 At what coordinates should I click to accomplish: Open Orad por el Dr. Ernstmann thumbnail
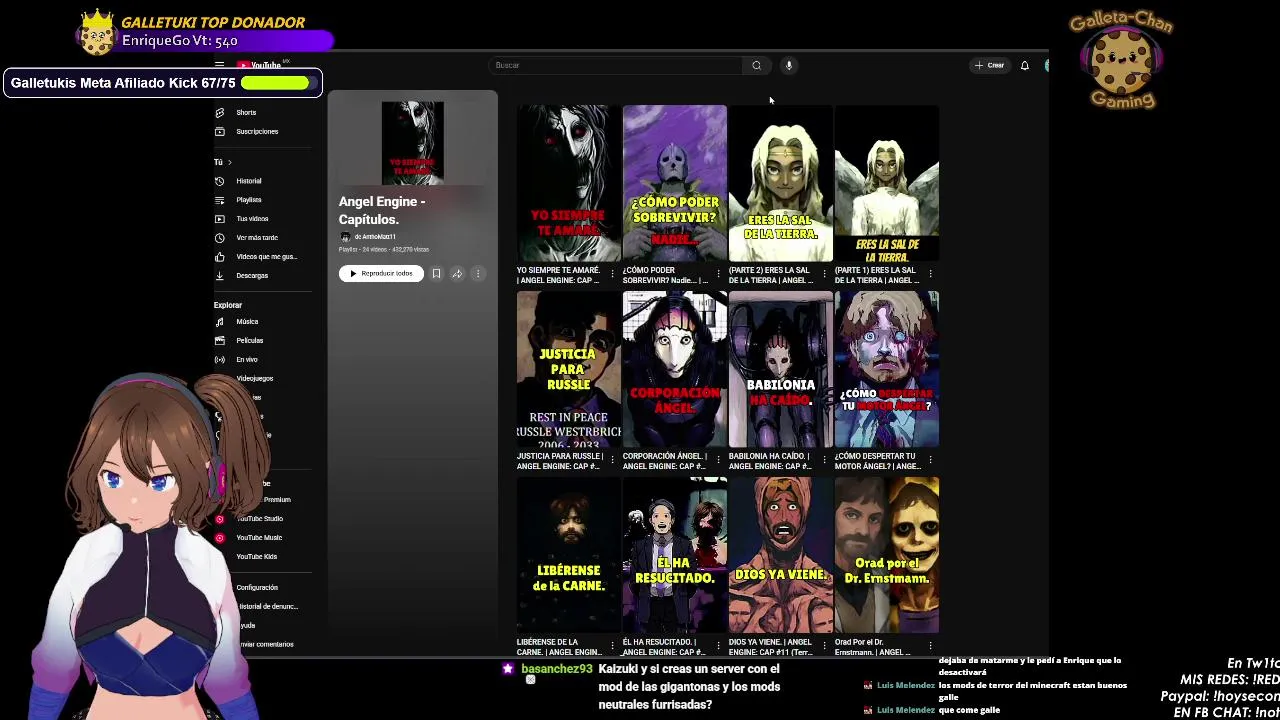tap(887, 555)
